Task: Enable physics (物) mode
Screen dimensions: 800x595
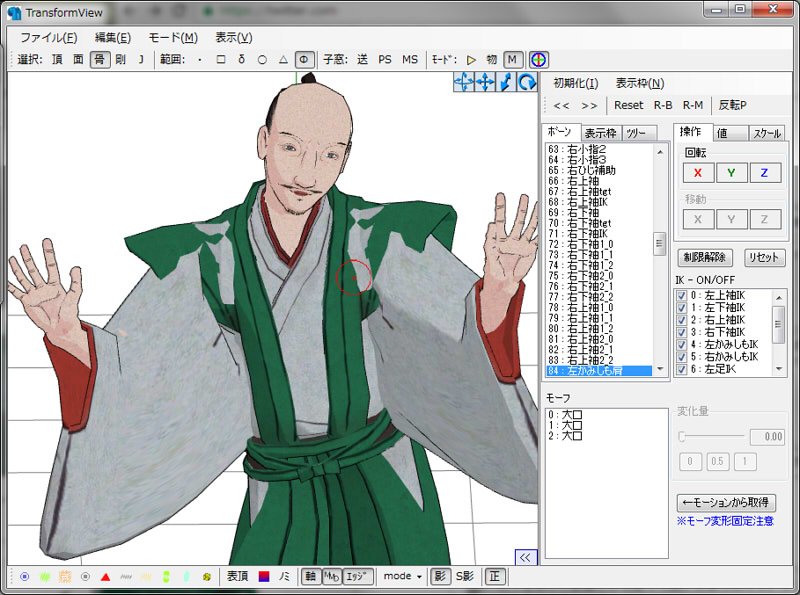Action: [491, 60]
